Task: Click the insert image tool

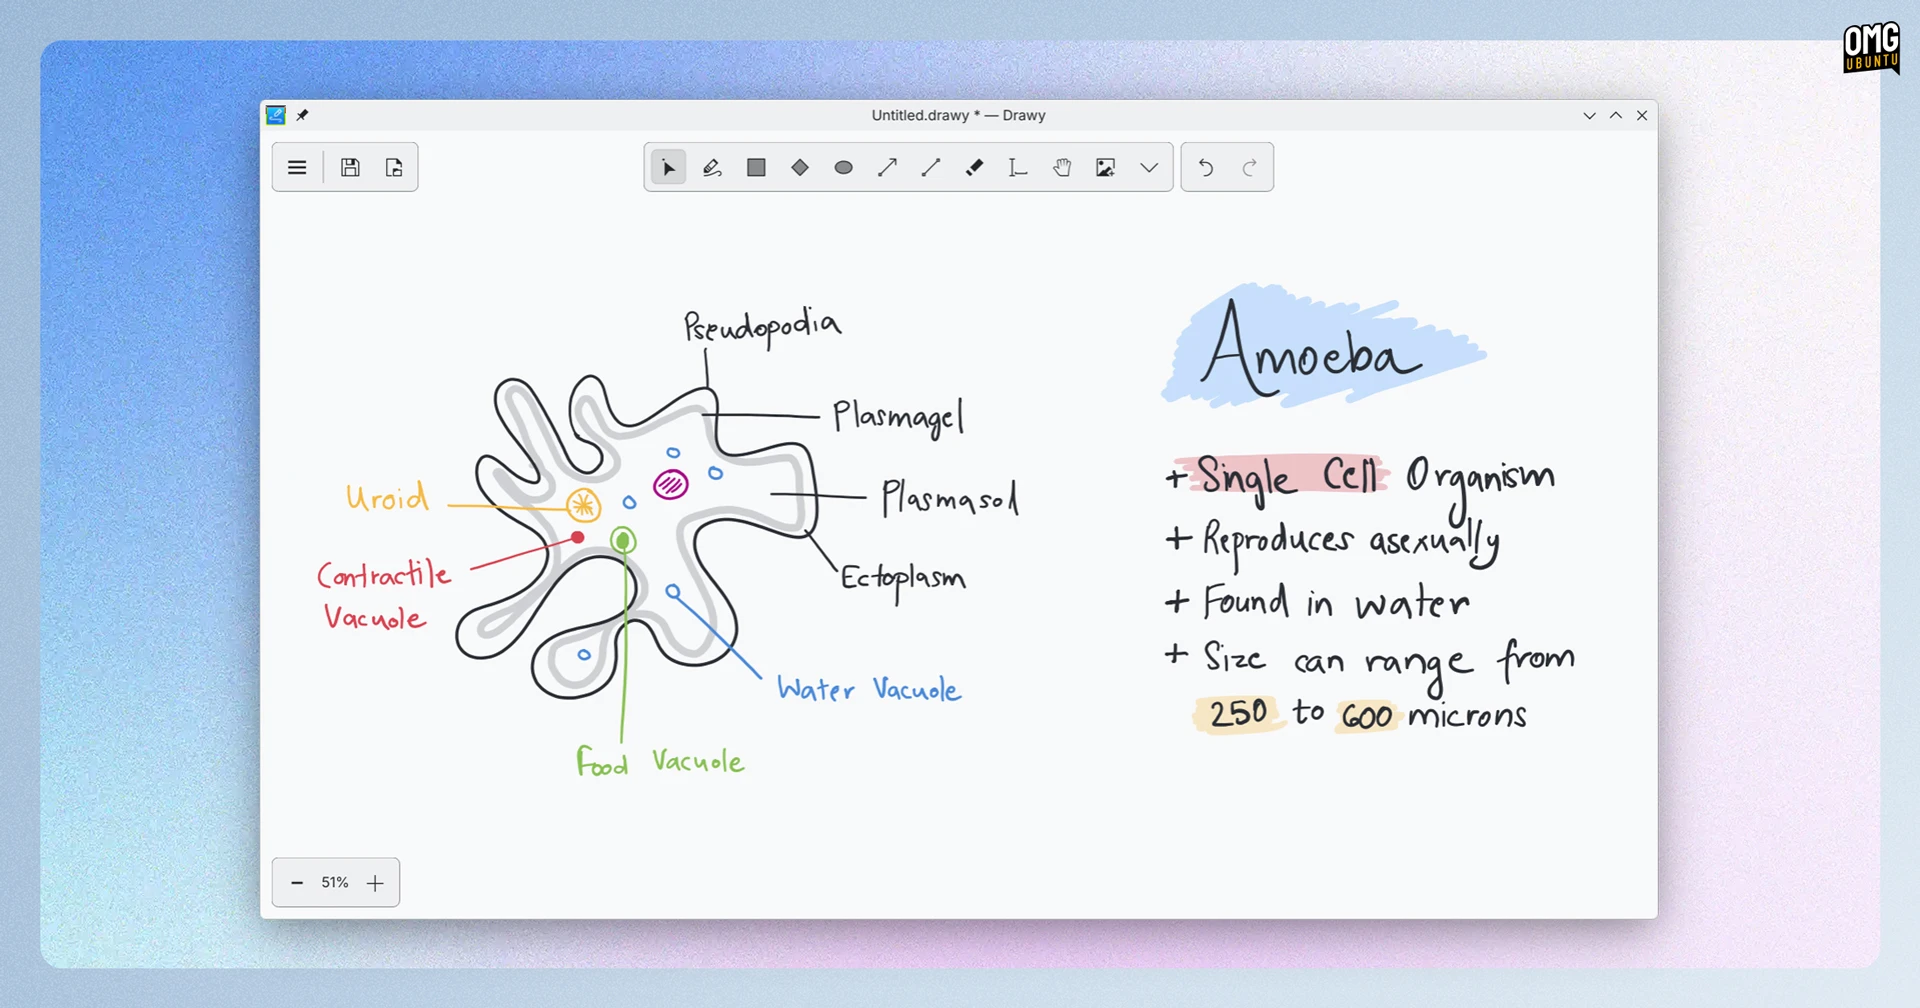Action: coord(1106,168)
